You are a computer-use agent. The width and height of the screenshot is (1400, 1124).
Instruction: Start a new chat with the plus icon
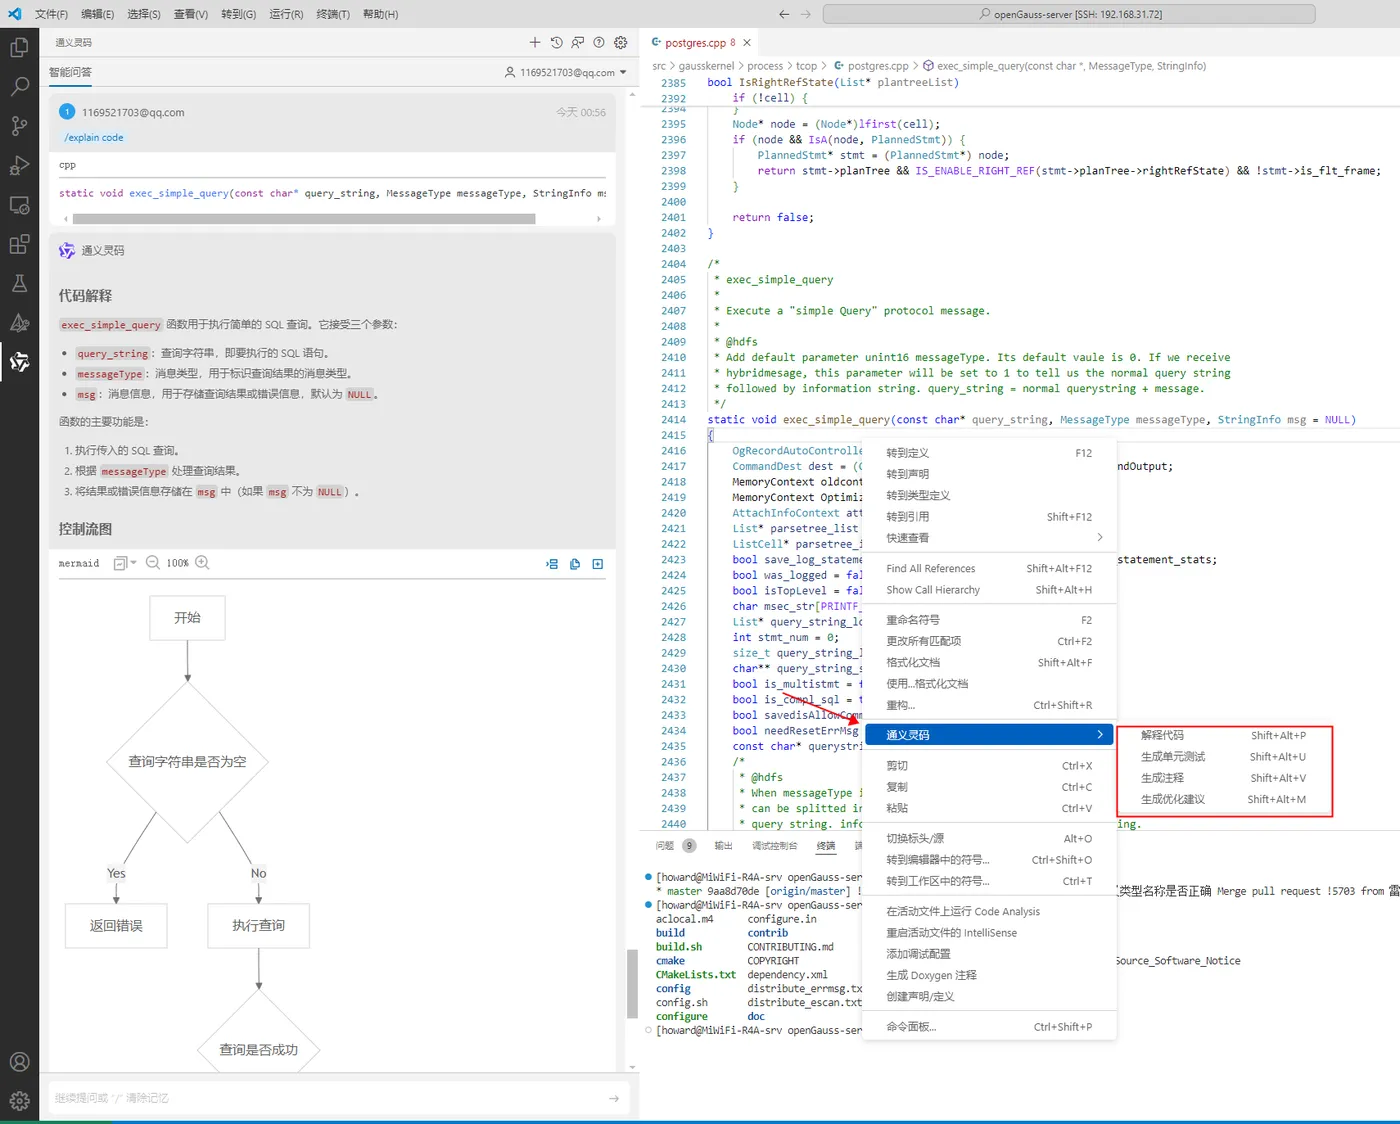[535, 42]
